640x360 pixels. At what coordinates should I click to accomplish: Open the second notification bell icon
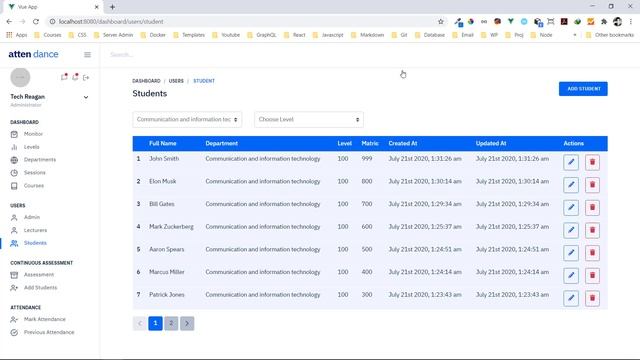[75, 77]
